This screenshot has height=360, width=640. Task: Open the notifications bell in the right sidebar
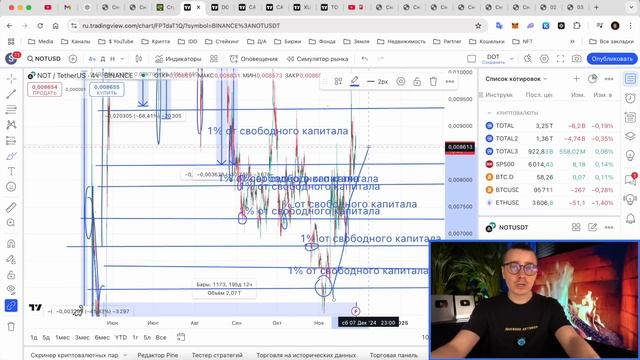pos(630,218)
